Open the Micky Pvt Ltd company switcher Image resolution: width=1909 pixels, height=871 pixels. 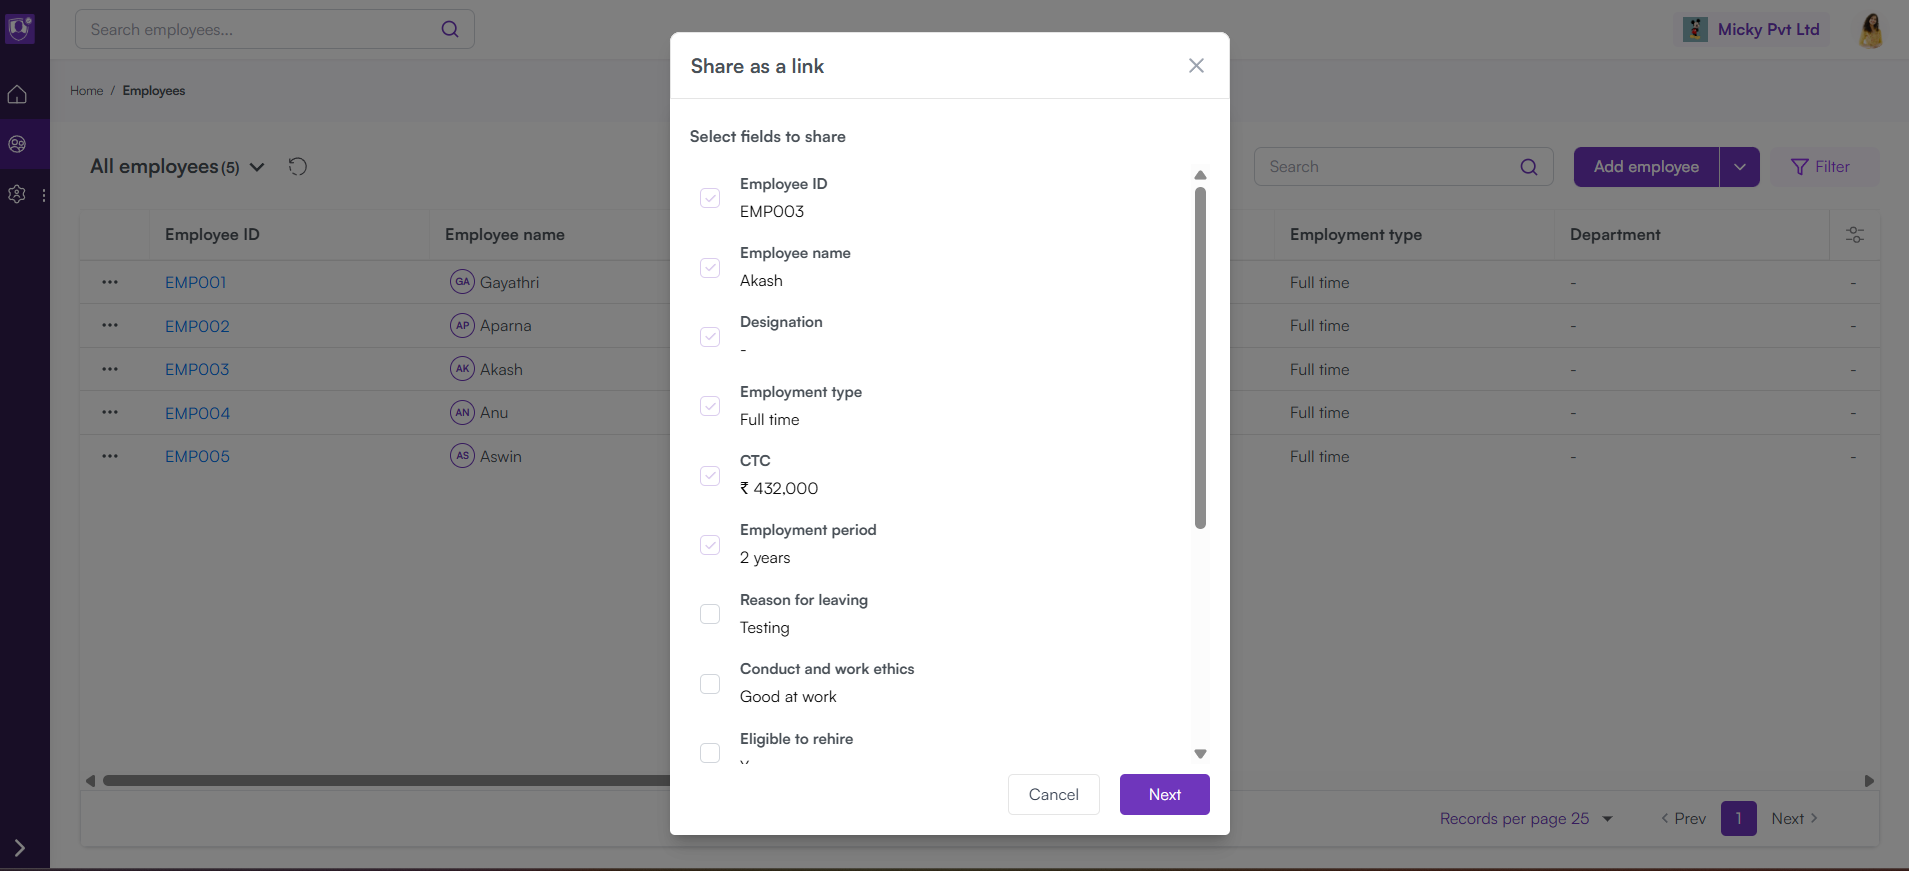(1752, 30)
